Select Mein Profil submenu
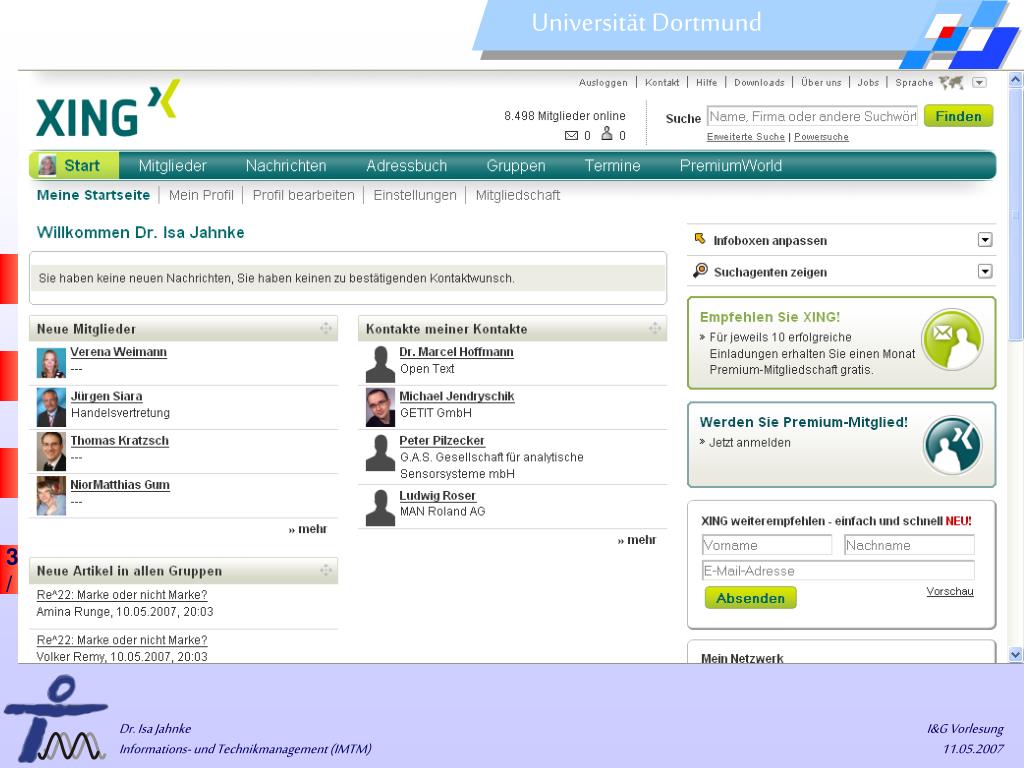 201,195
